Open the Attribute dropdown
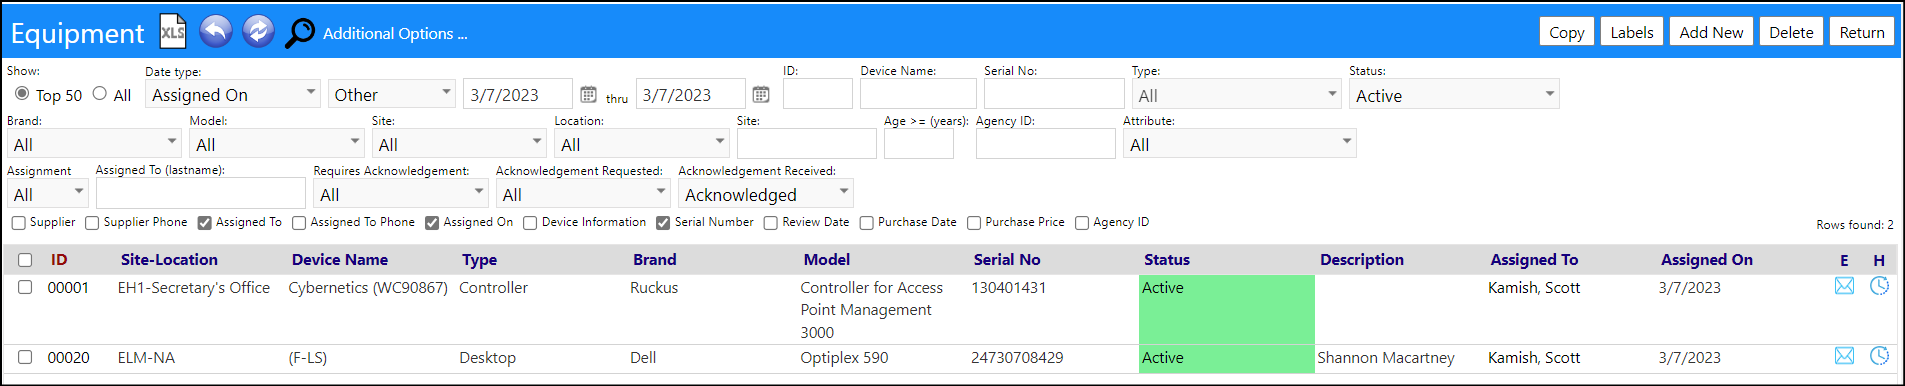Screen dimensions: 1905x386 (1239, 143)
